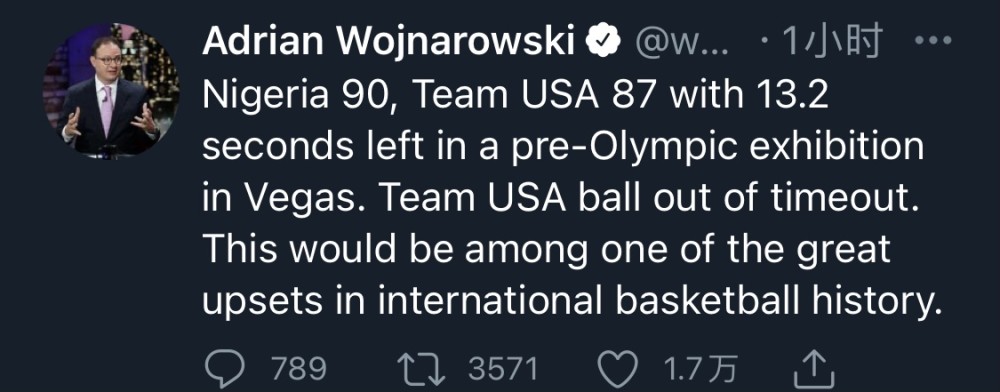
Task: Open tweet via "Nigeria 90, Team USA 87" line
Action: point(515,96)
